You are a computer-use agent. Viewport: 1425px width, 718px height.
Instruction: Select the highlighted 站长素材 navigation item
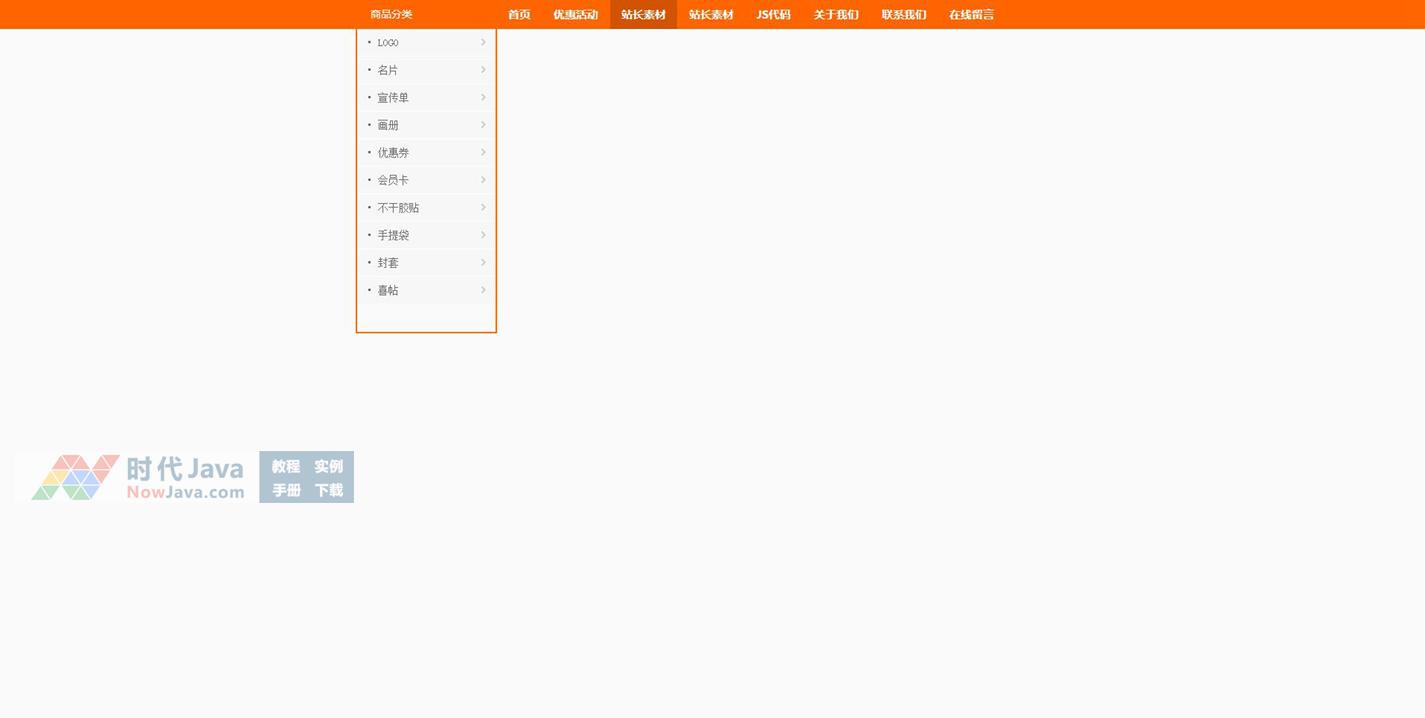643,14
